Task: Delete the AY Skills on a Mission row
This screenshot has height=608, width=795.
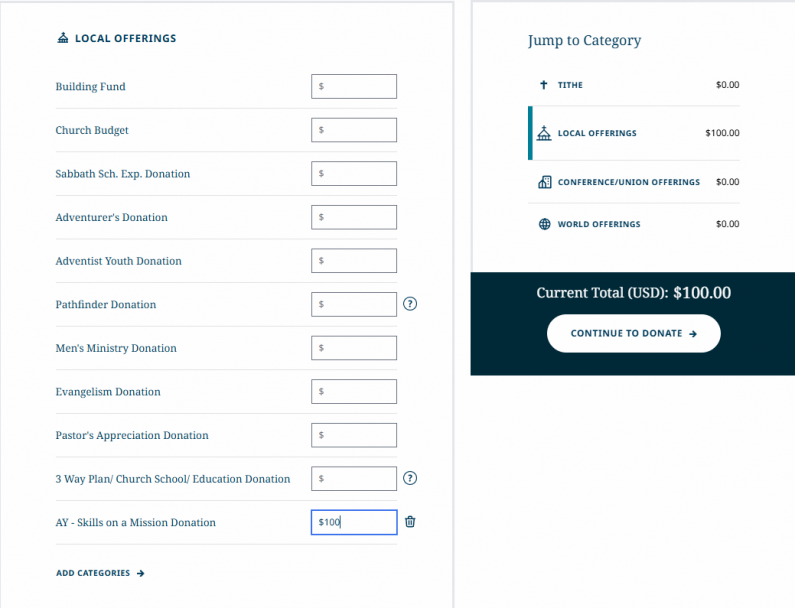Action: [x=410, y=522]
